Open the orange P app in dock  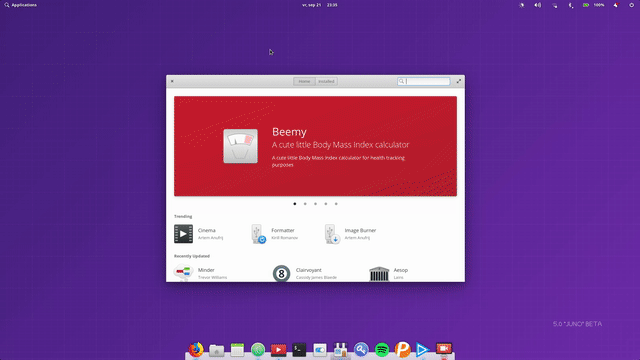[402, 350]
